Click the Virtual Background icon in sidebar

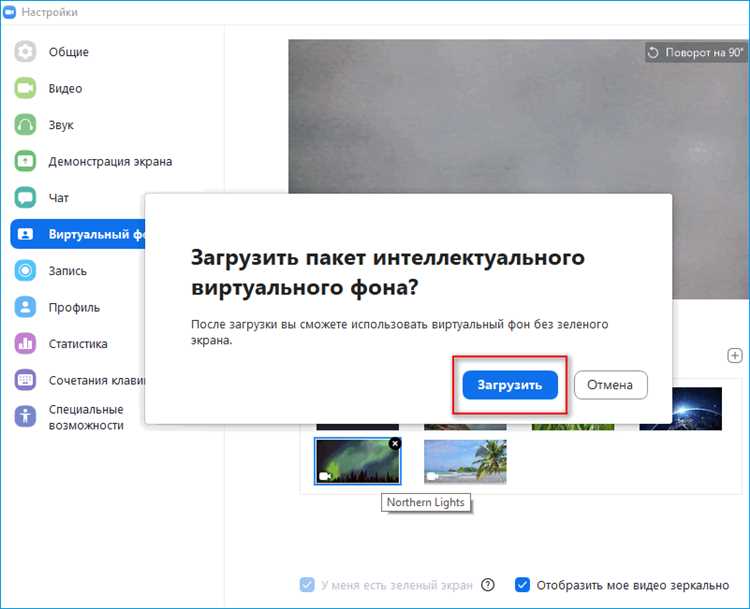coord(25,234)
